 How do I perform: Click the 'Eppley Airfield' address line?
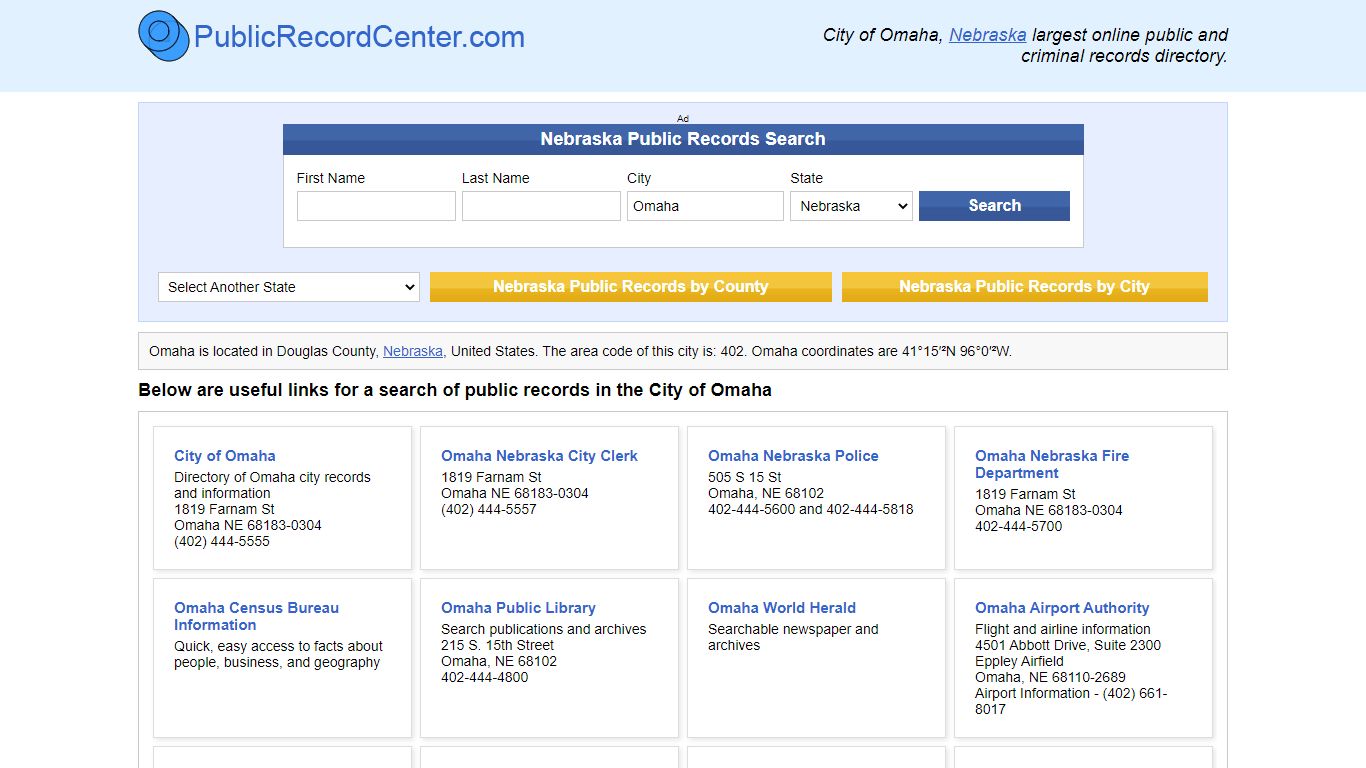pyautogui.click(x=1019, y=661)
